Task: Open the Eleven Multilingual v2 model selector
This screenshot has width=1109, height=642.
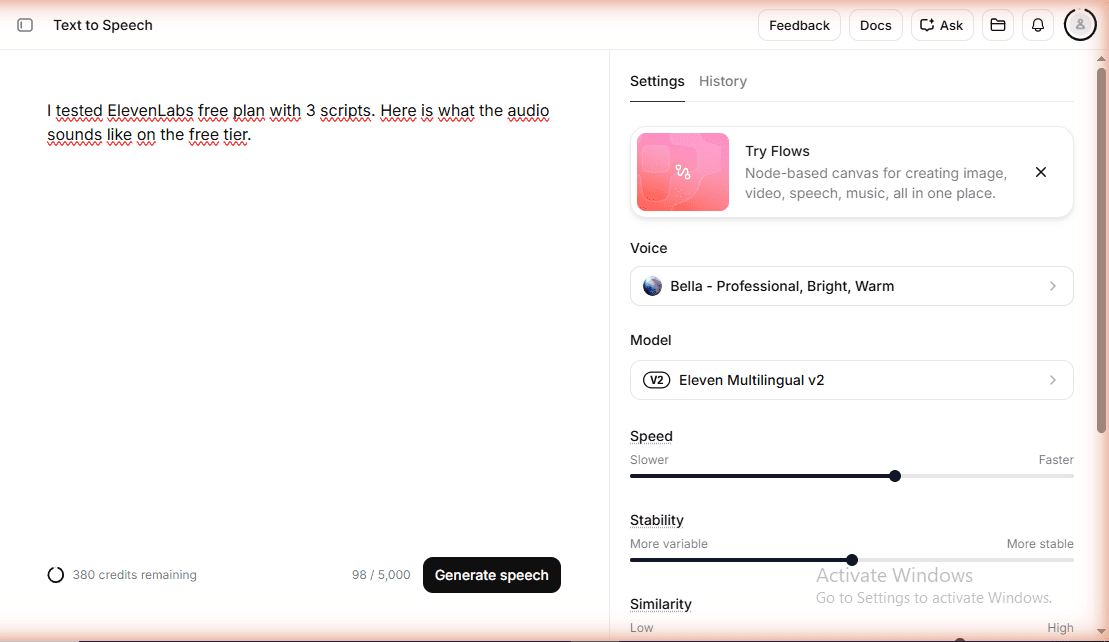Action: coord(852,380)
